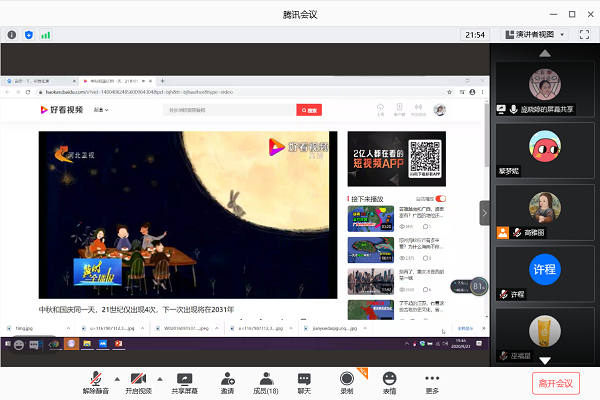The width and height of the screenshot is (600, 400).
Task: Toggle the autoplay switch beside 接下来播放
Action: tap(441, 199)
